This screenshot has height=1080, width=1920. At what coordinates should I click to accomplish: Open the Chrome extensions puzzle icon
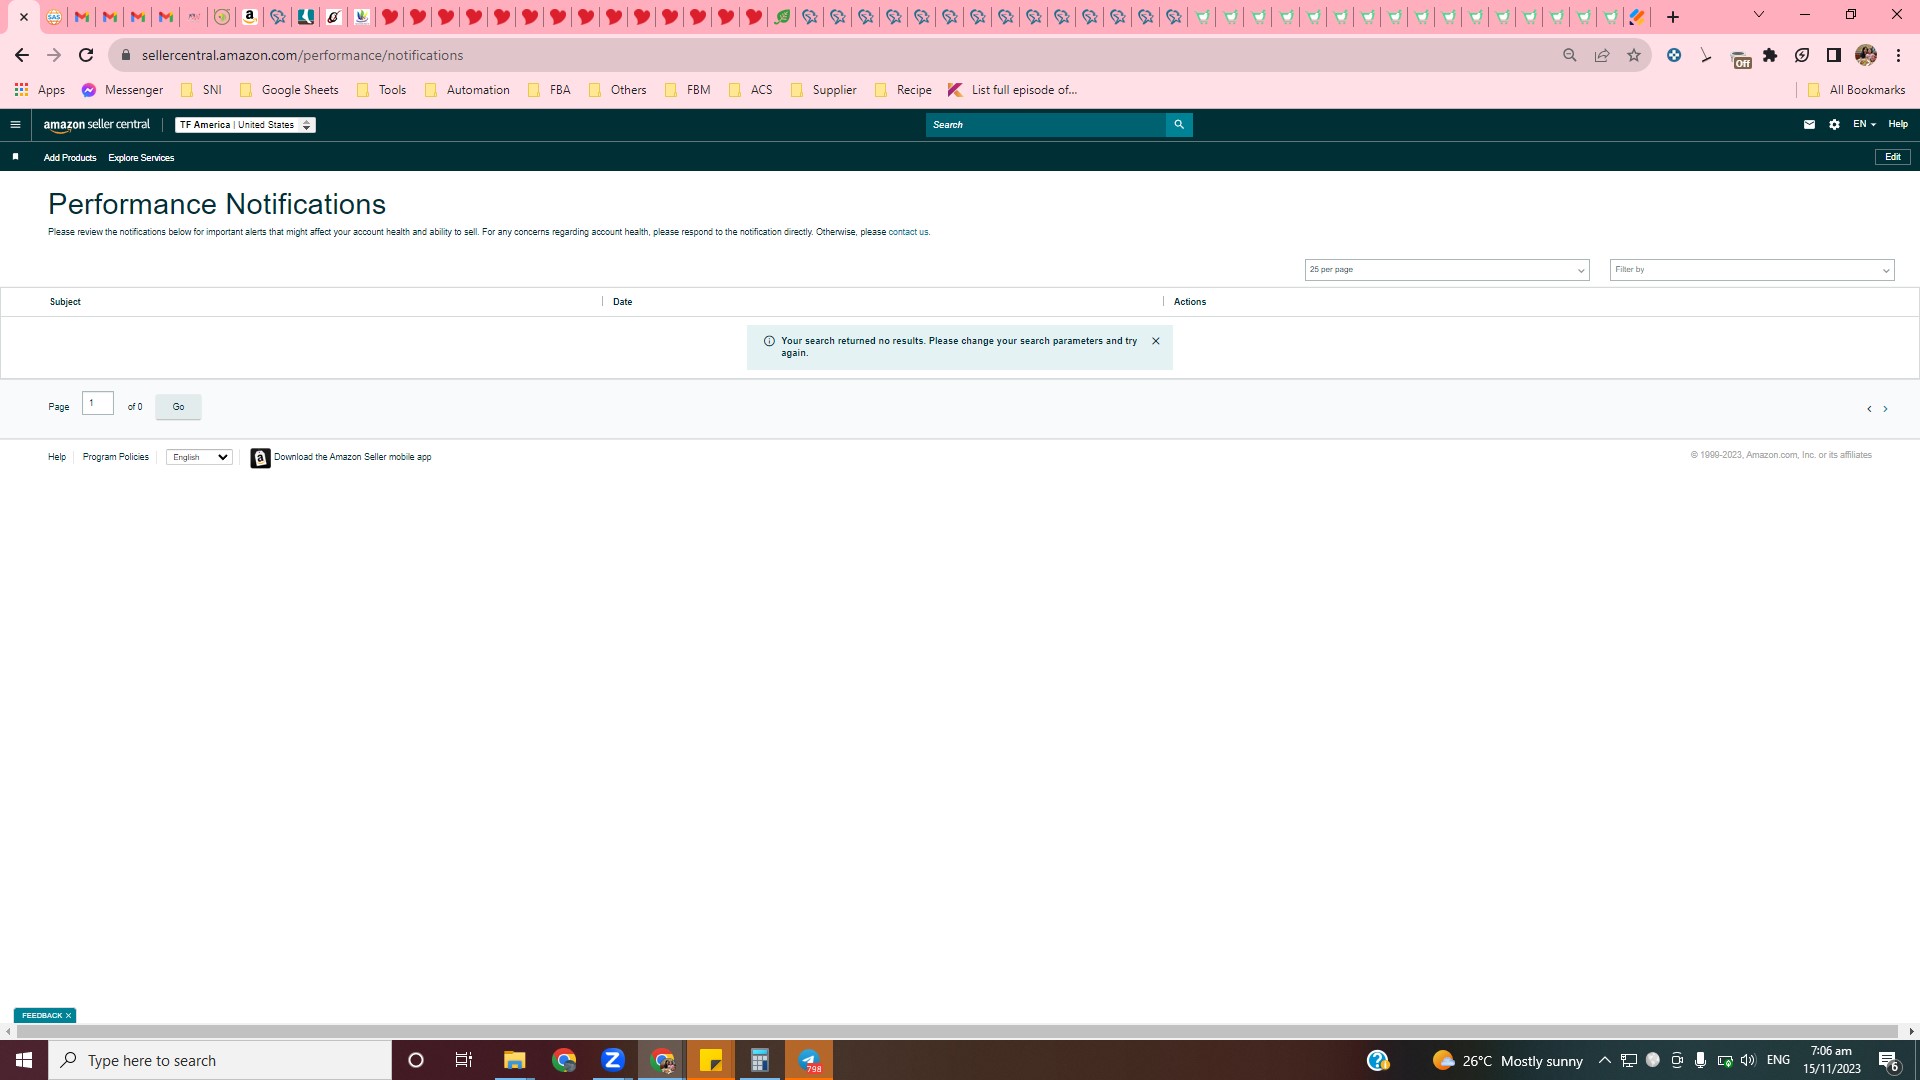1770,55
